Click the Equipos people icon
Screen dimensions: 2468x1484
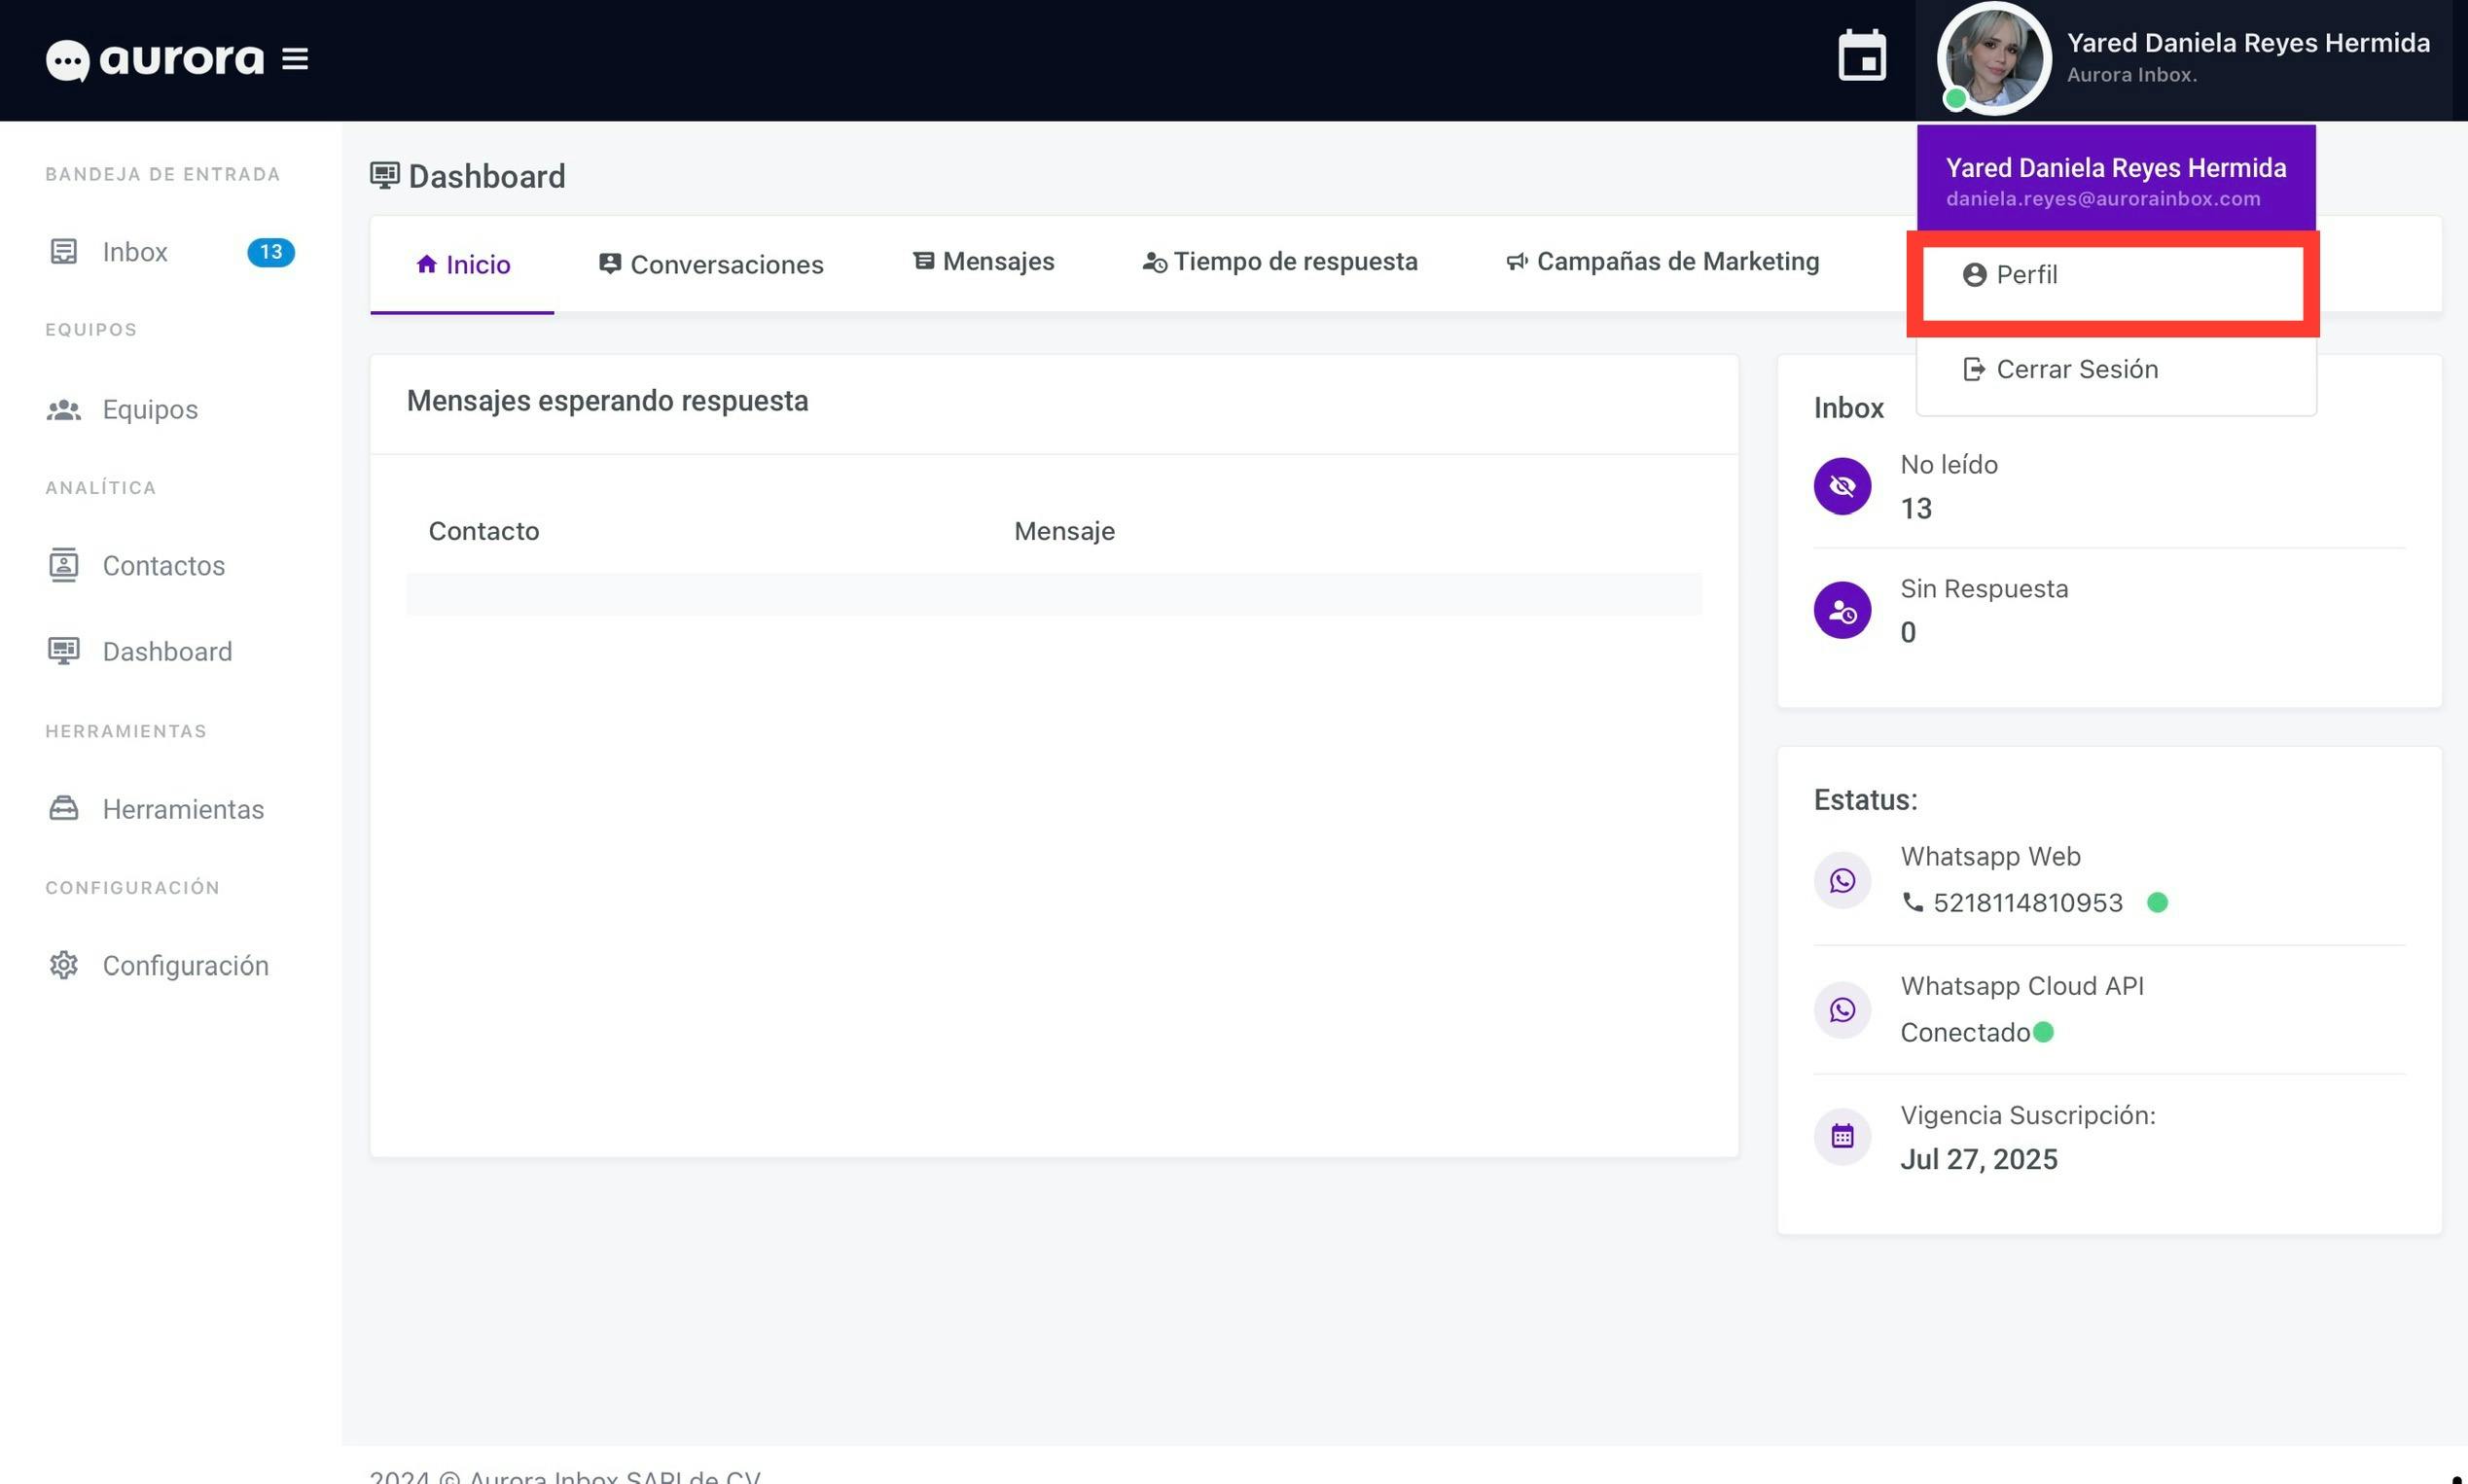point(64,410)
